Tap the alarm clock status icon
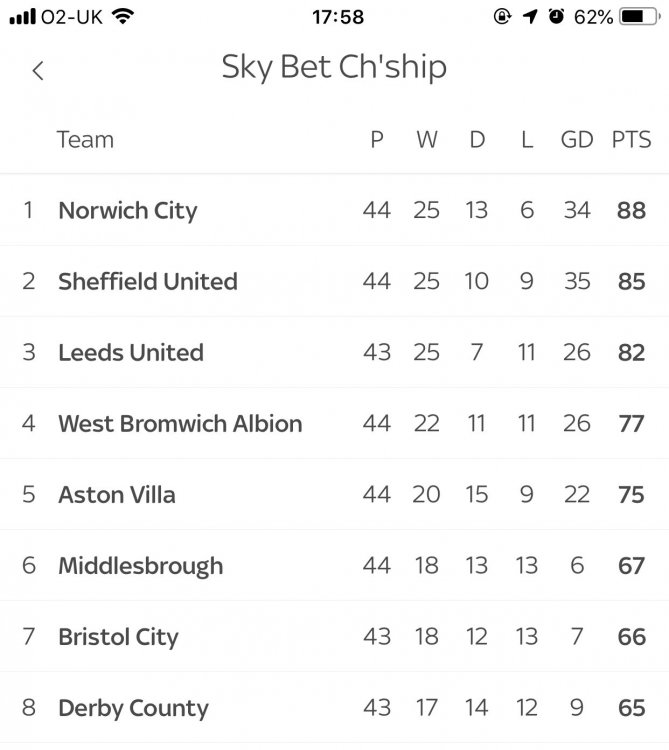This screenshot has height=750, width=669. pos(556,17)
